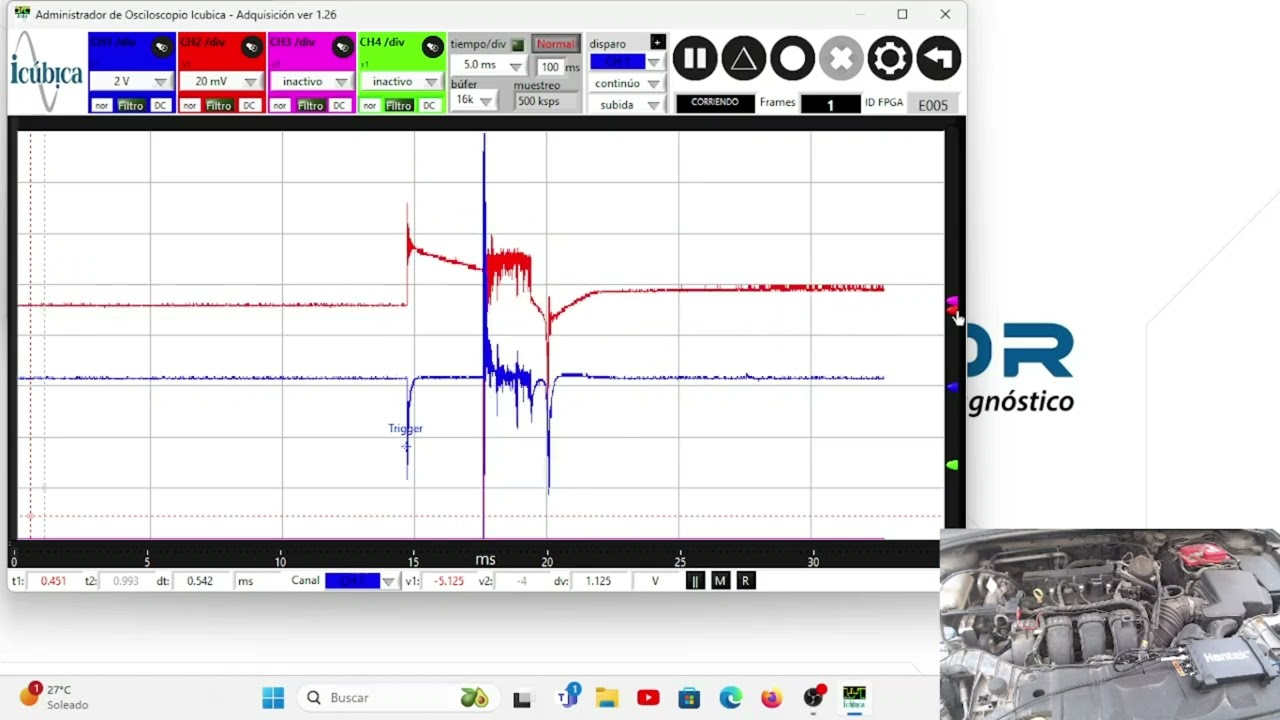
Task: Click the R button in cursor bar
Action: (745, 580)
